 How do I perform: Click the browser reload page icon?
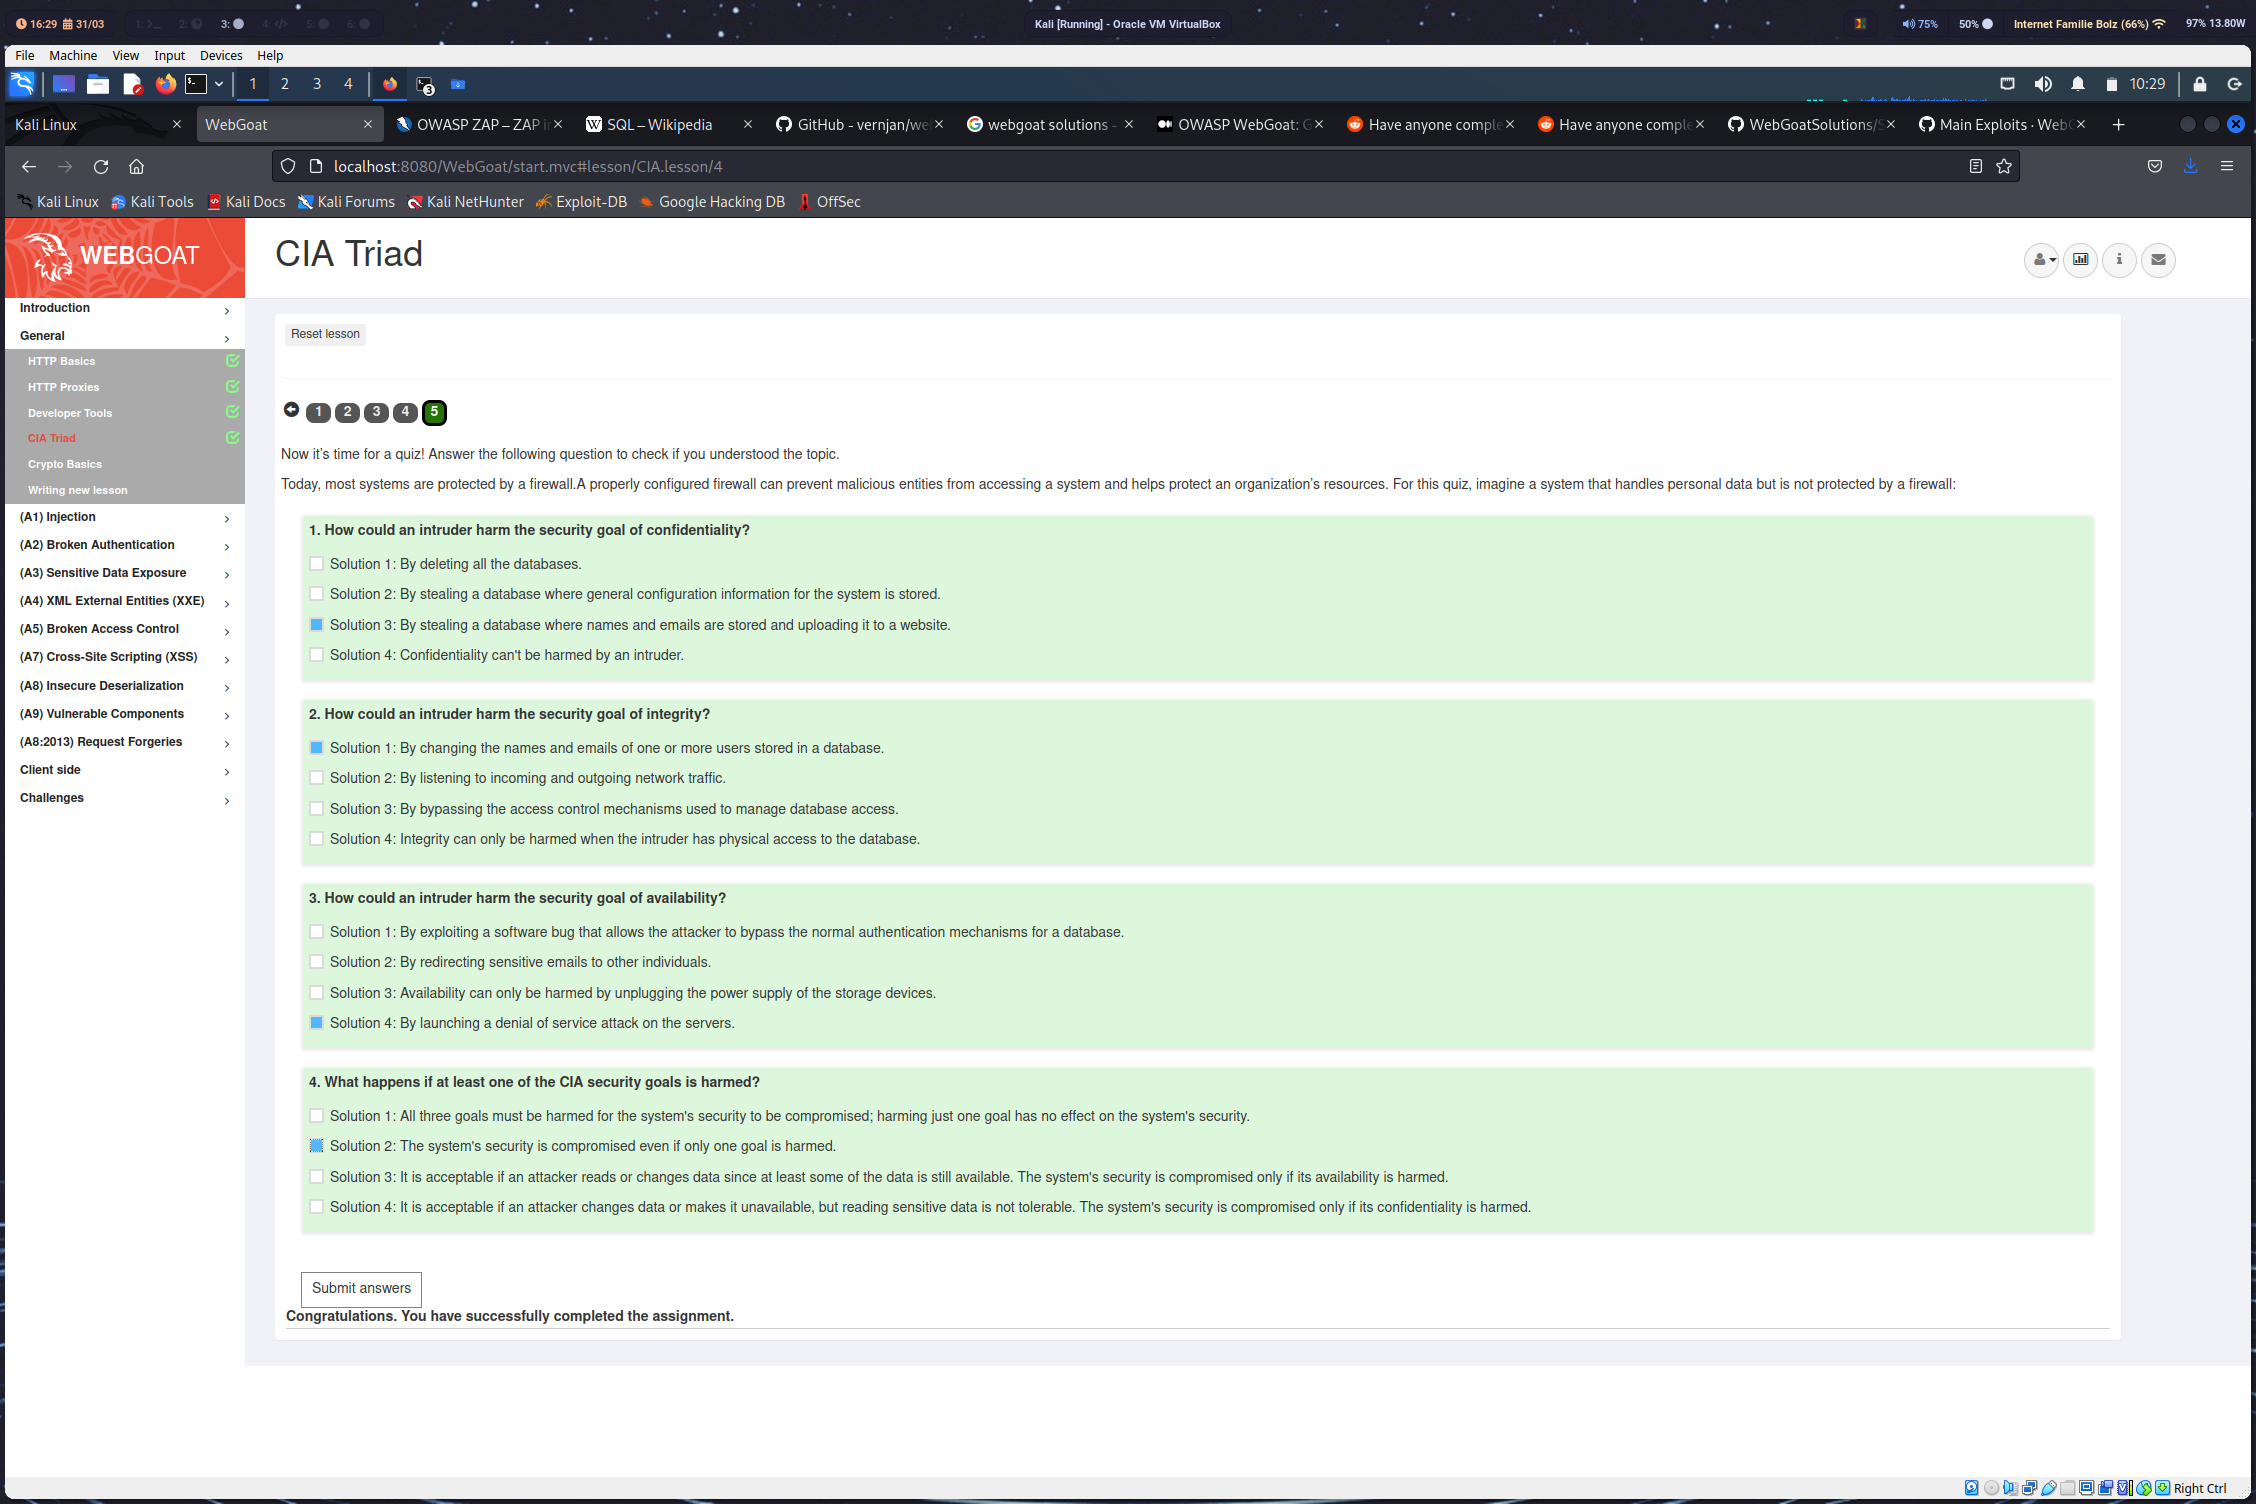click(x=101, y=167)
